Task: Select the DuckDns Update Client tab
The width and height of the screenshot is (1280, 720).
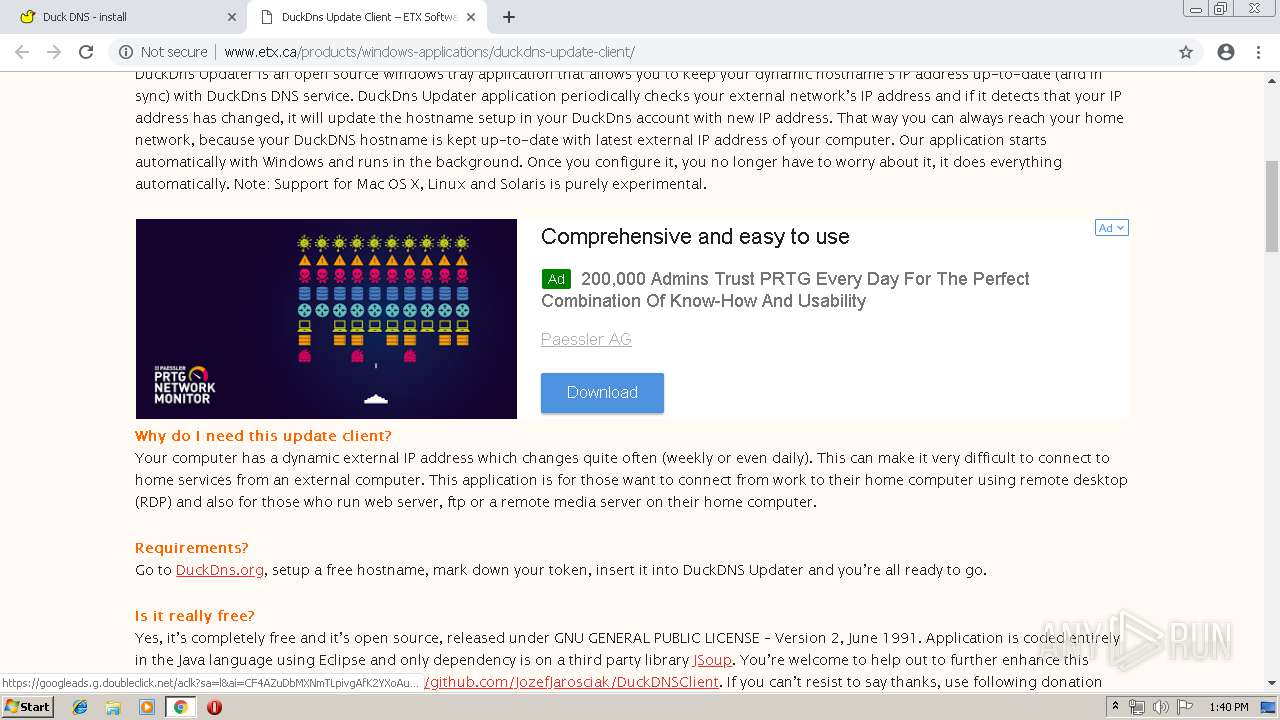Action: coord(367,17)
